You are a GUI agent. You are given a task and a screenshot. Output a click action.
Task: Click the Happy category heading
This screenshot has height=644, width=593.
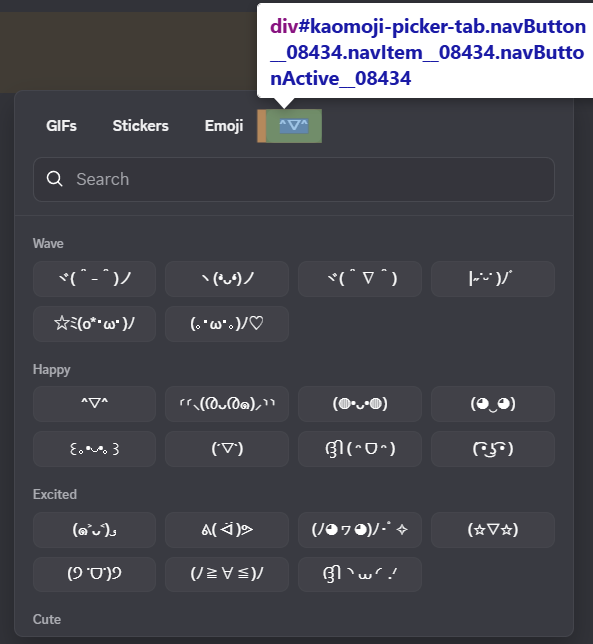51,370
